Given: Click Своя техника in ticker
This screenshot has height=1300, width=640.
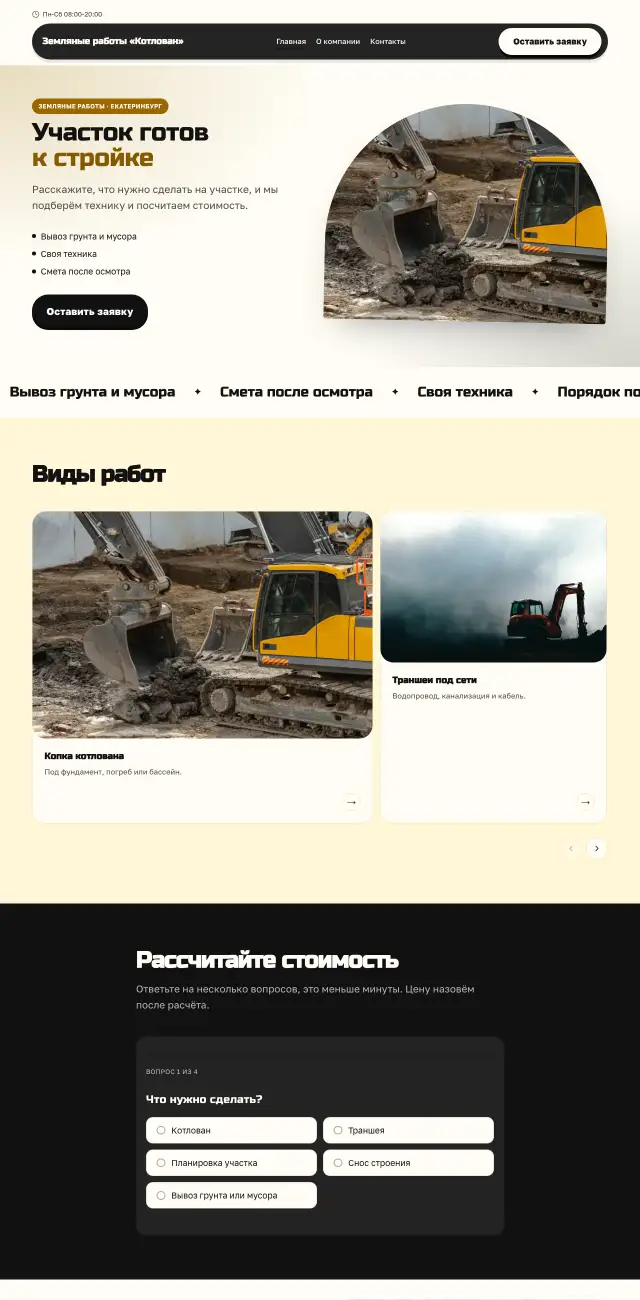Looking at the screenshot, I should [465, 392].
